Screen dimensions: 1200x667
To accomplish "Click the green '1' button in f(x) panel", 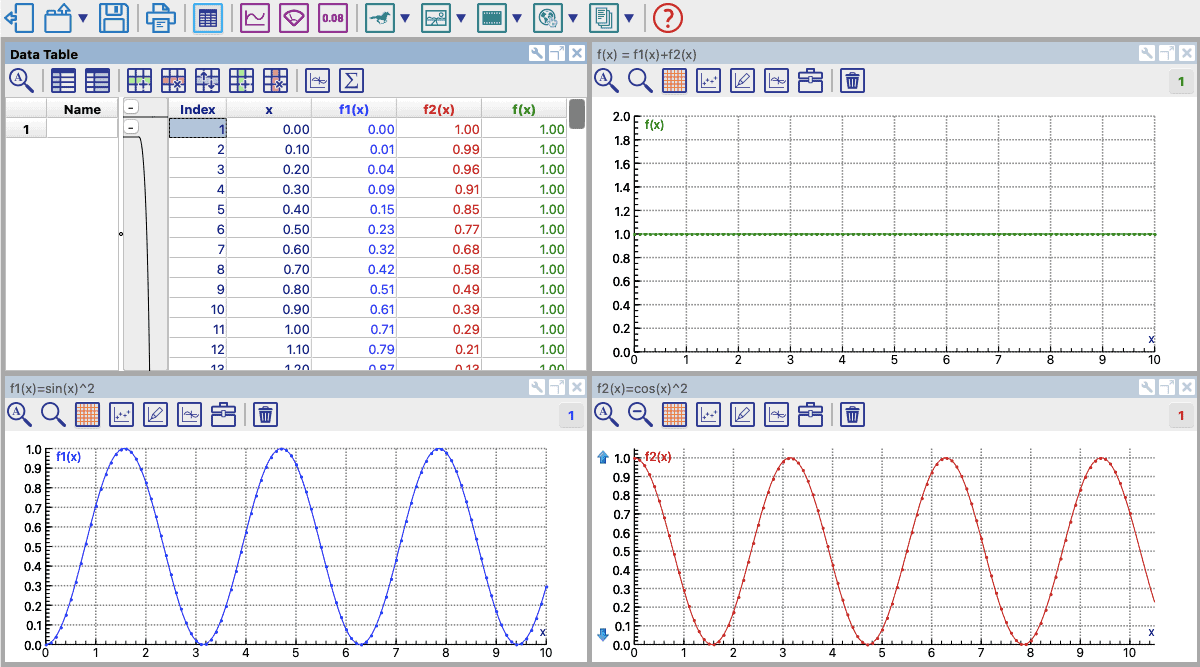I will pos(1181,82).
